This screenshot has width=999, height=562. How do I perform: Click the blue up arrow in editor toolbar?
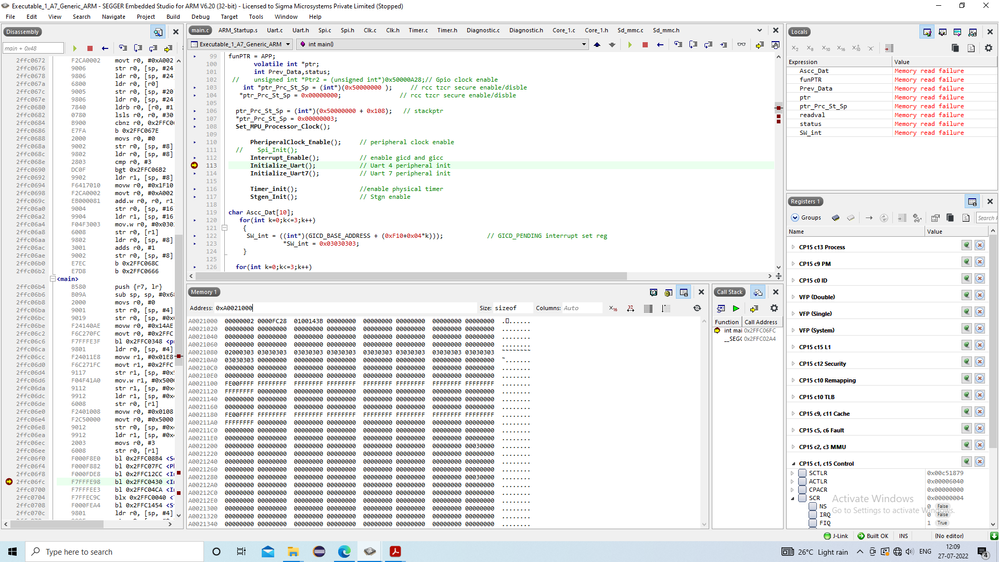(x=597, y=45)
